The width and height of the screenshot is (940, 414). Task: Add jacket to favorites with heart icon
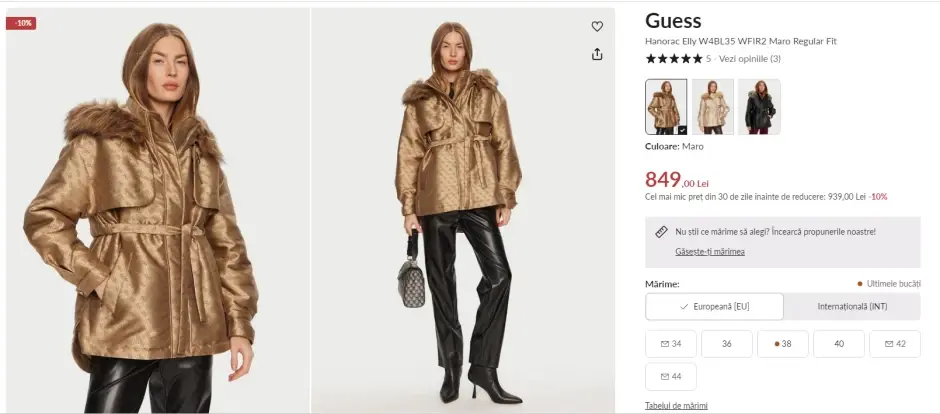[x=596, y=26]
